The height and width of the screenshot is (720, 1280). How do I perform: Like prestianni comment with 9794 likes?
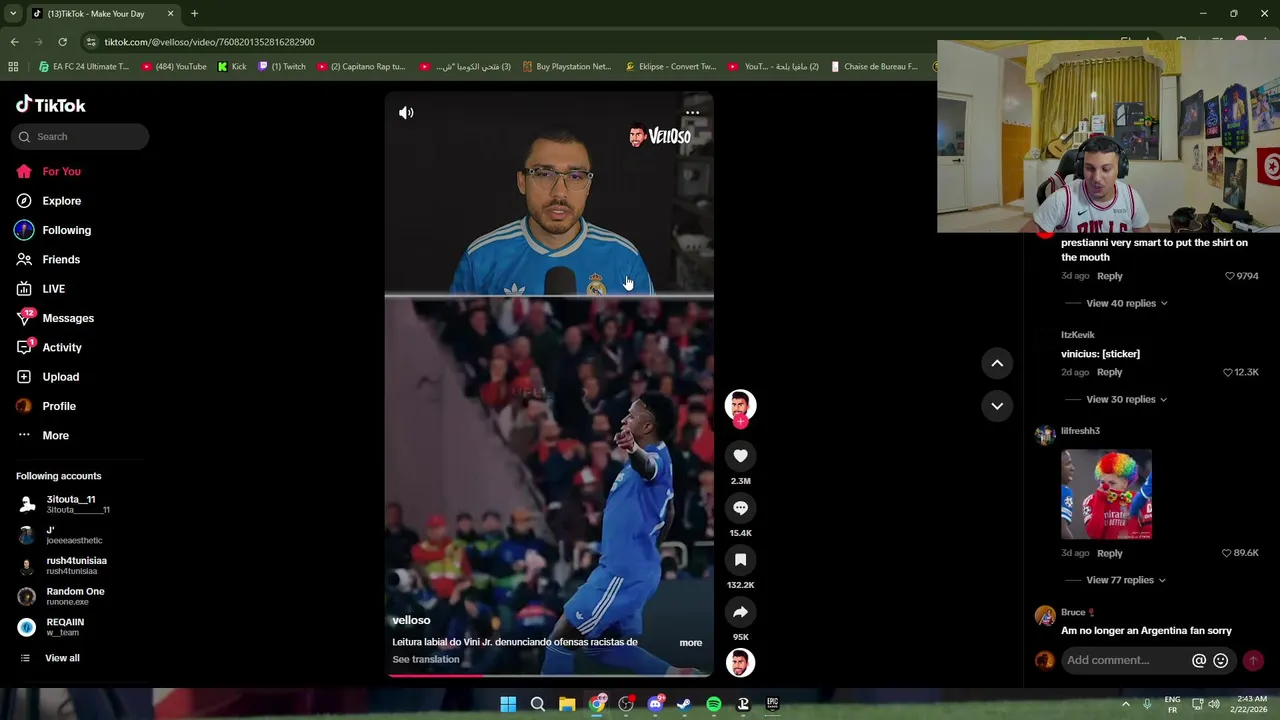click(1230, 276)
